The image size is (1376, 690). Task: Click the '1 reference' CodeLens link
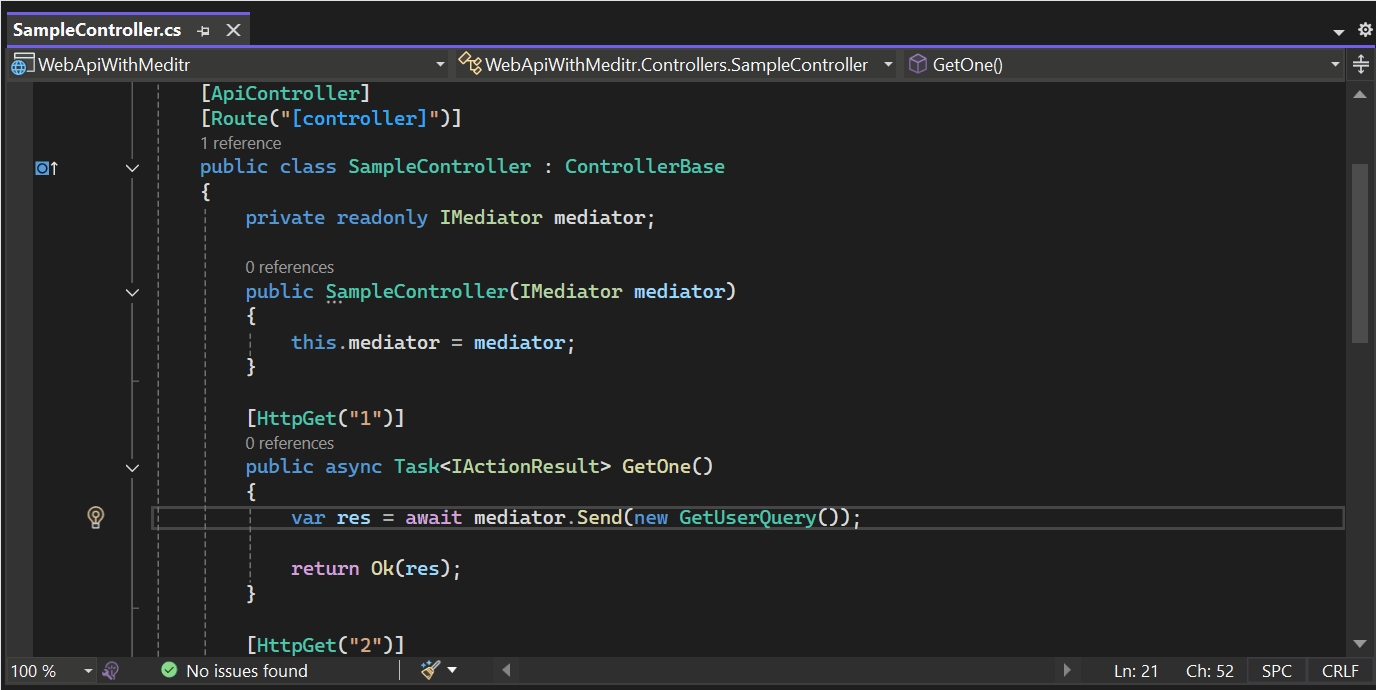[x=241, y=143]
